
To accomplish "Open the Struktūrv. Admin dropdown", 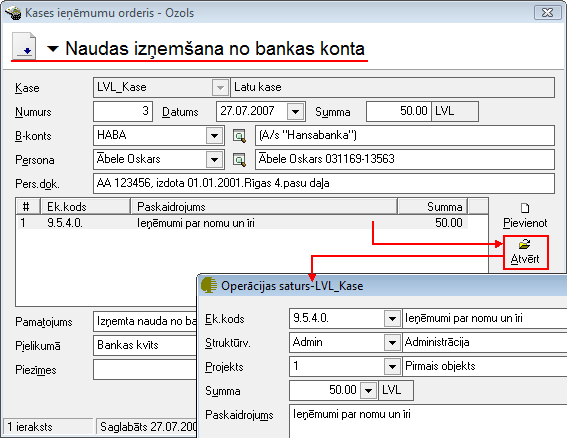I will tap(392, 343).
